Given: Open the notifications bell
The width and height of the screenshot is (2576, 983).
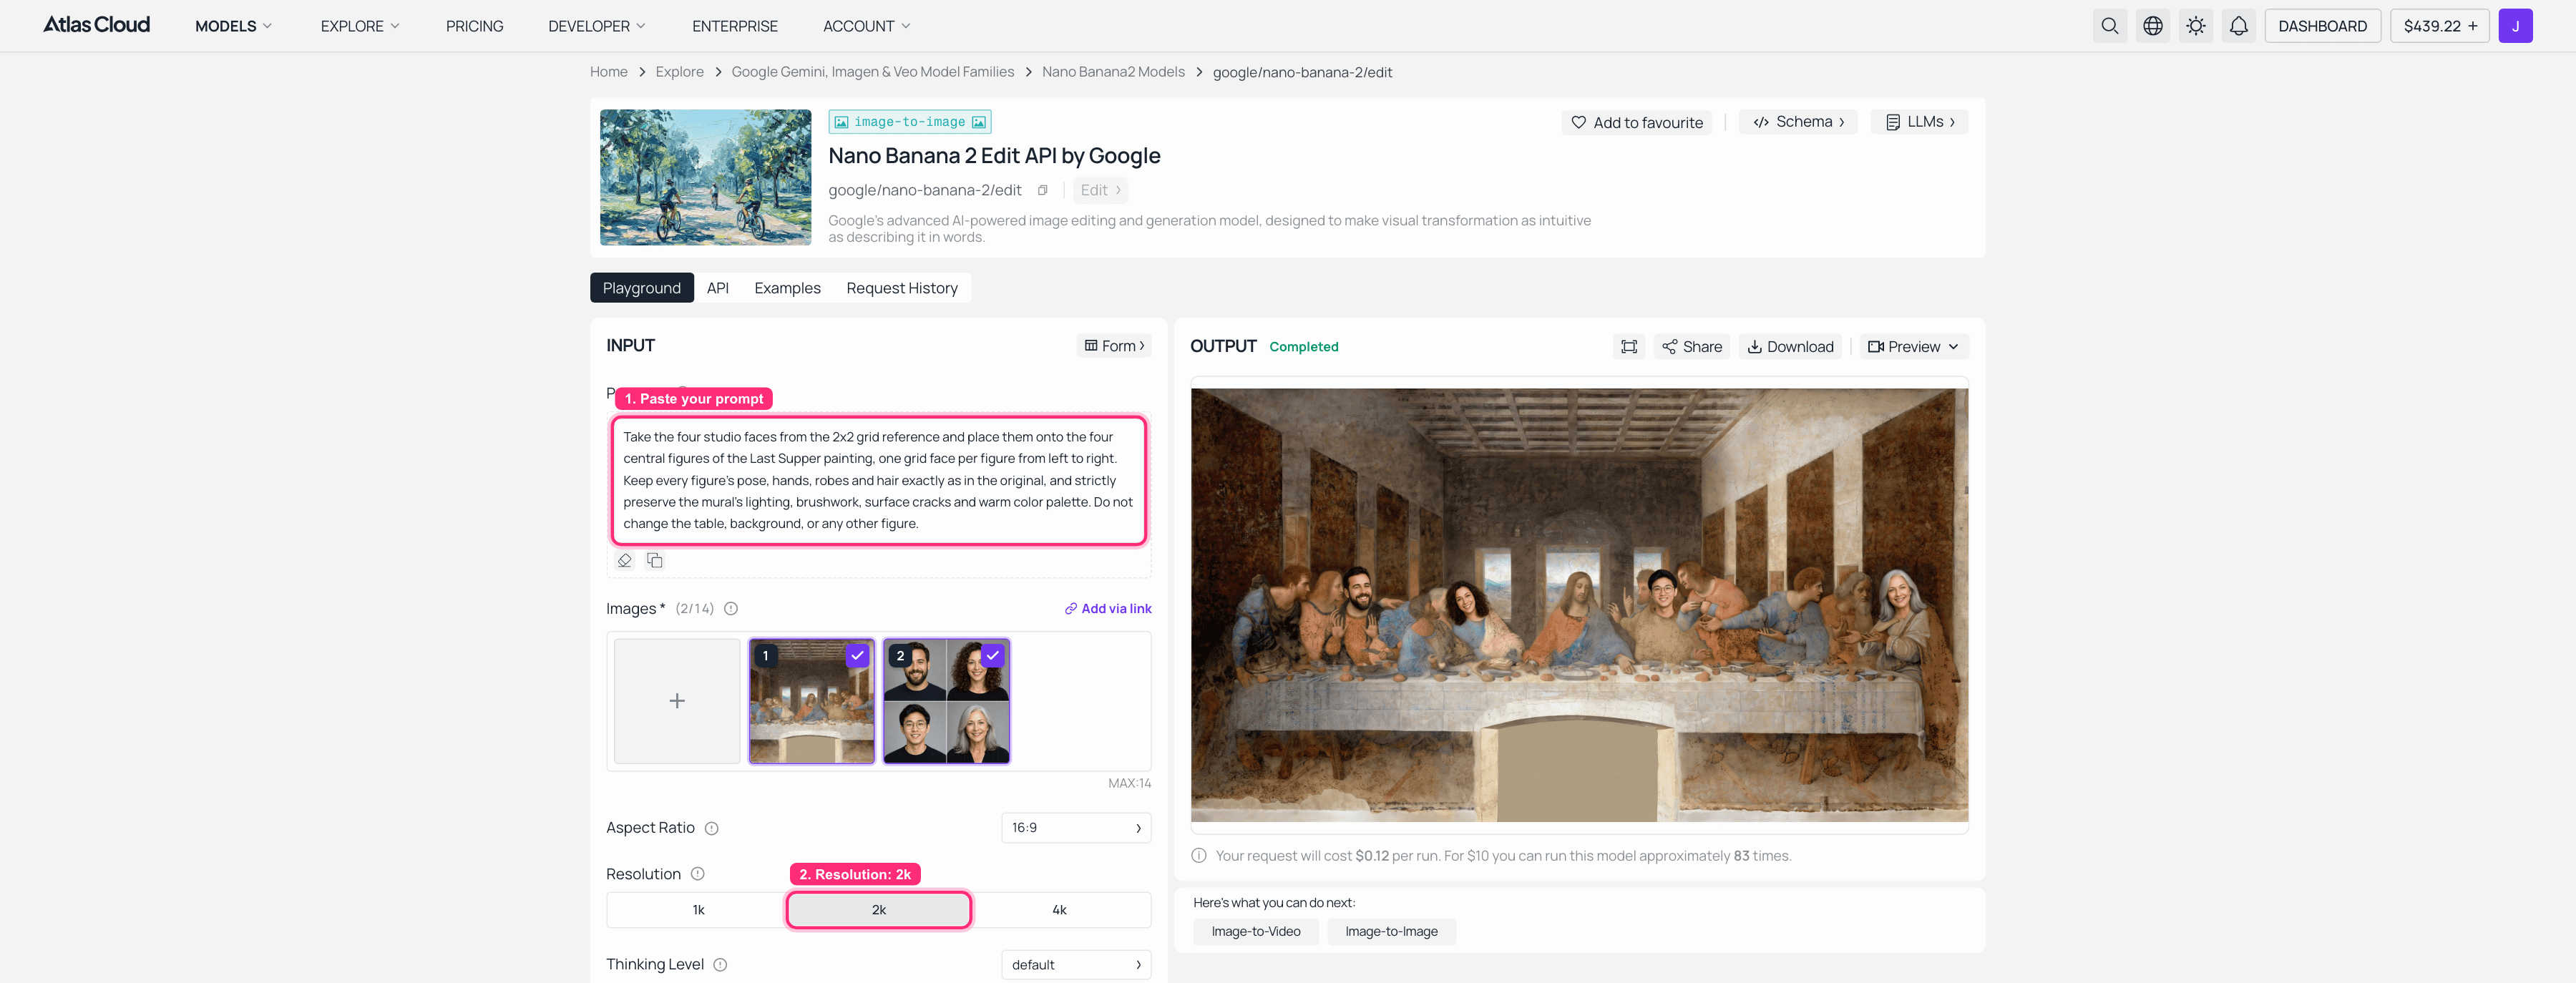Looking at the screenshot, I should click(2238, 26).
